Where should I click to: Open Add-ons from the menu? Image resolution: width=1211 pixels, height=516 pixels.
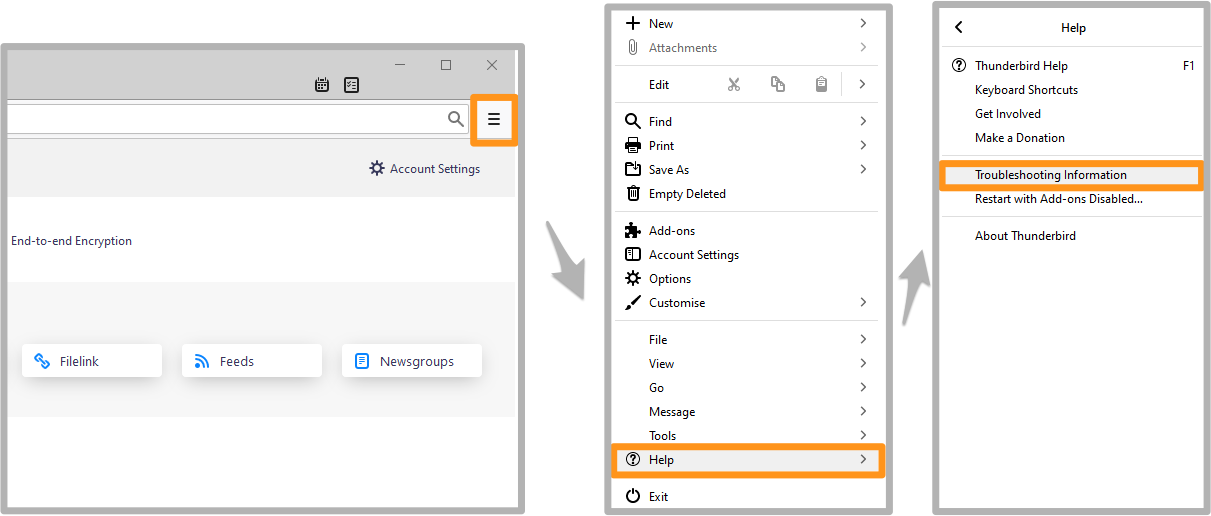pos(671,231)
